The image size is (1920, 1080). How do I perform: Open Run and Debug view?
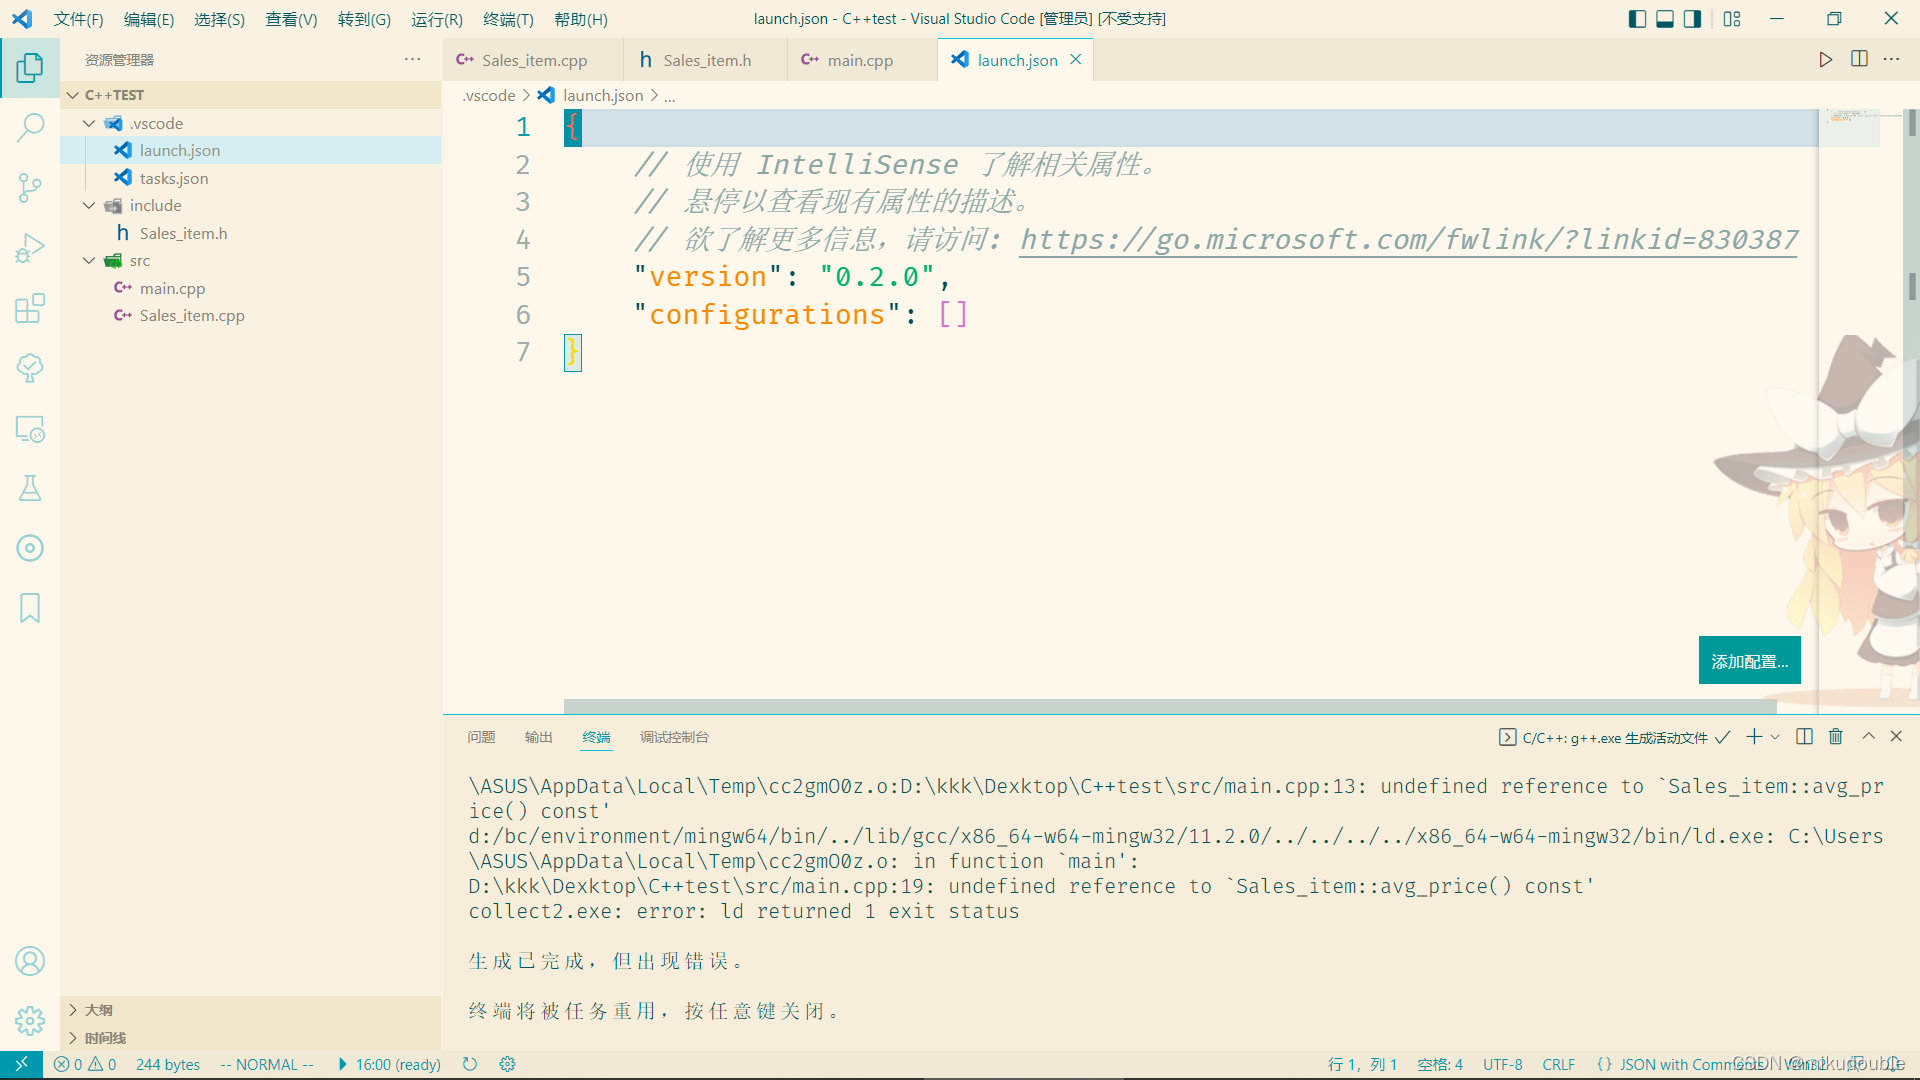[x=30, y=248]
